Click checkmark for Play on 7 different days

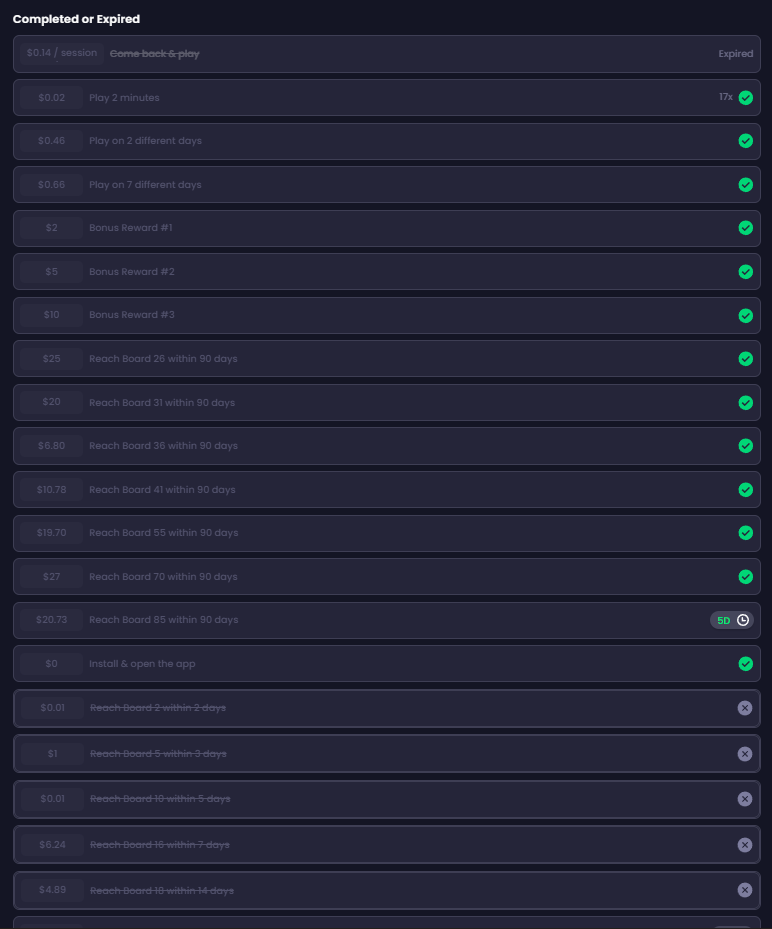pos(745,185)
